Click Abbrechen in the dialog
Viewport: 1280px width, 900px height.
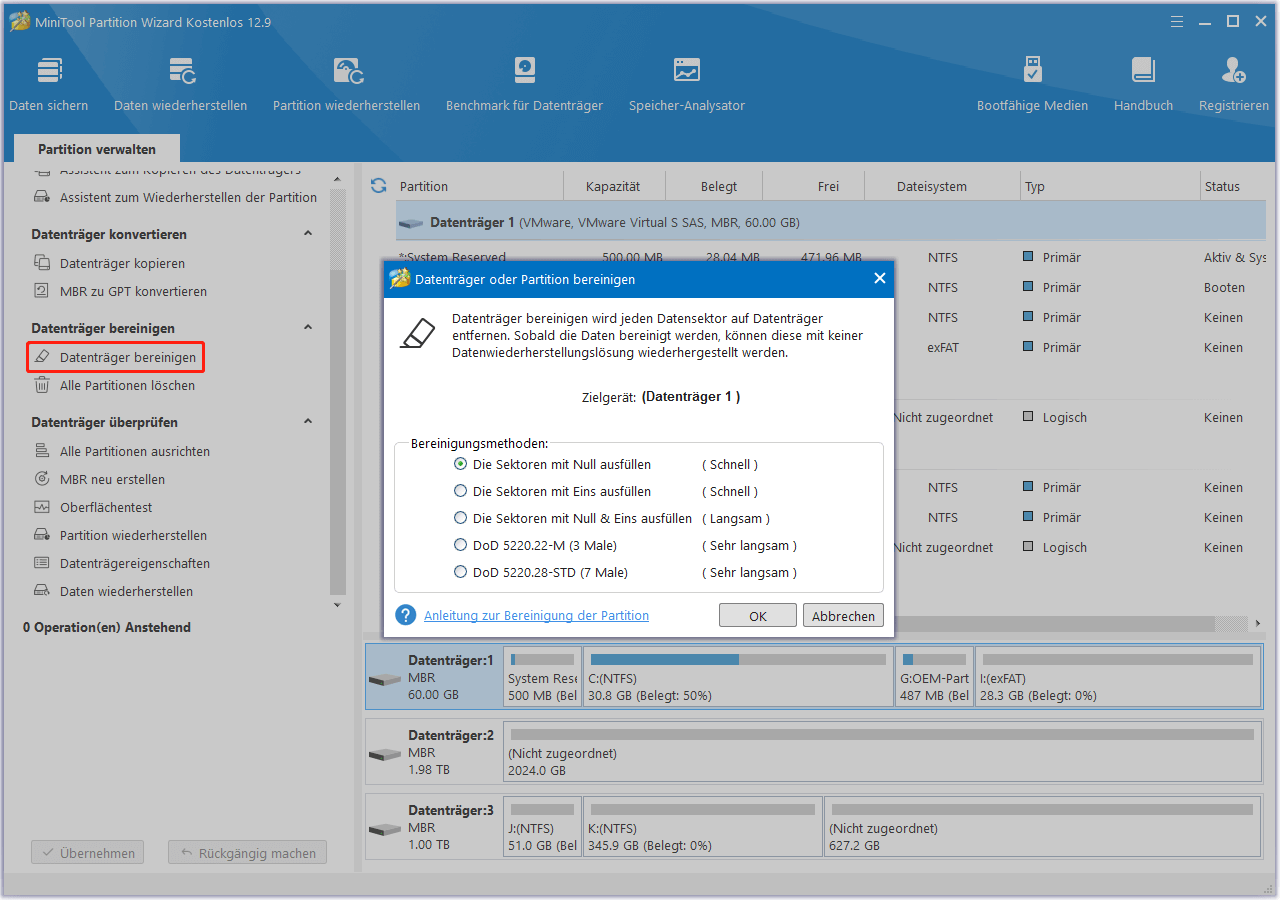pos(843,616)
